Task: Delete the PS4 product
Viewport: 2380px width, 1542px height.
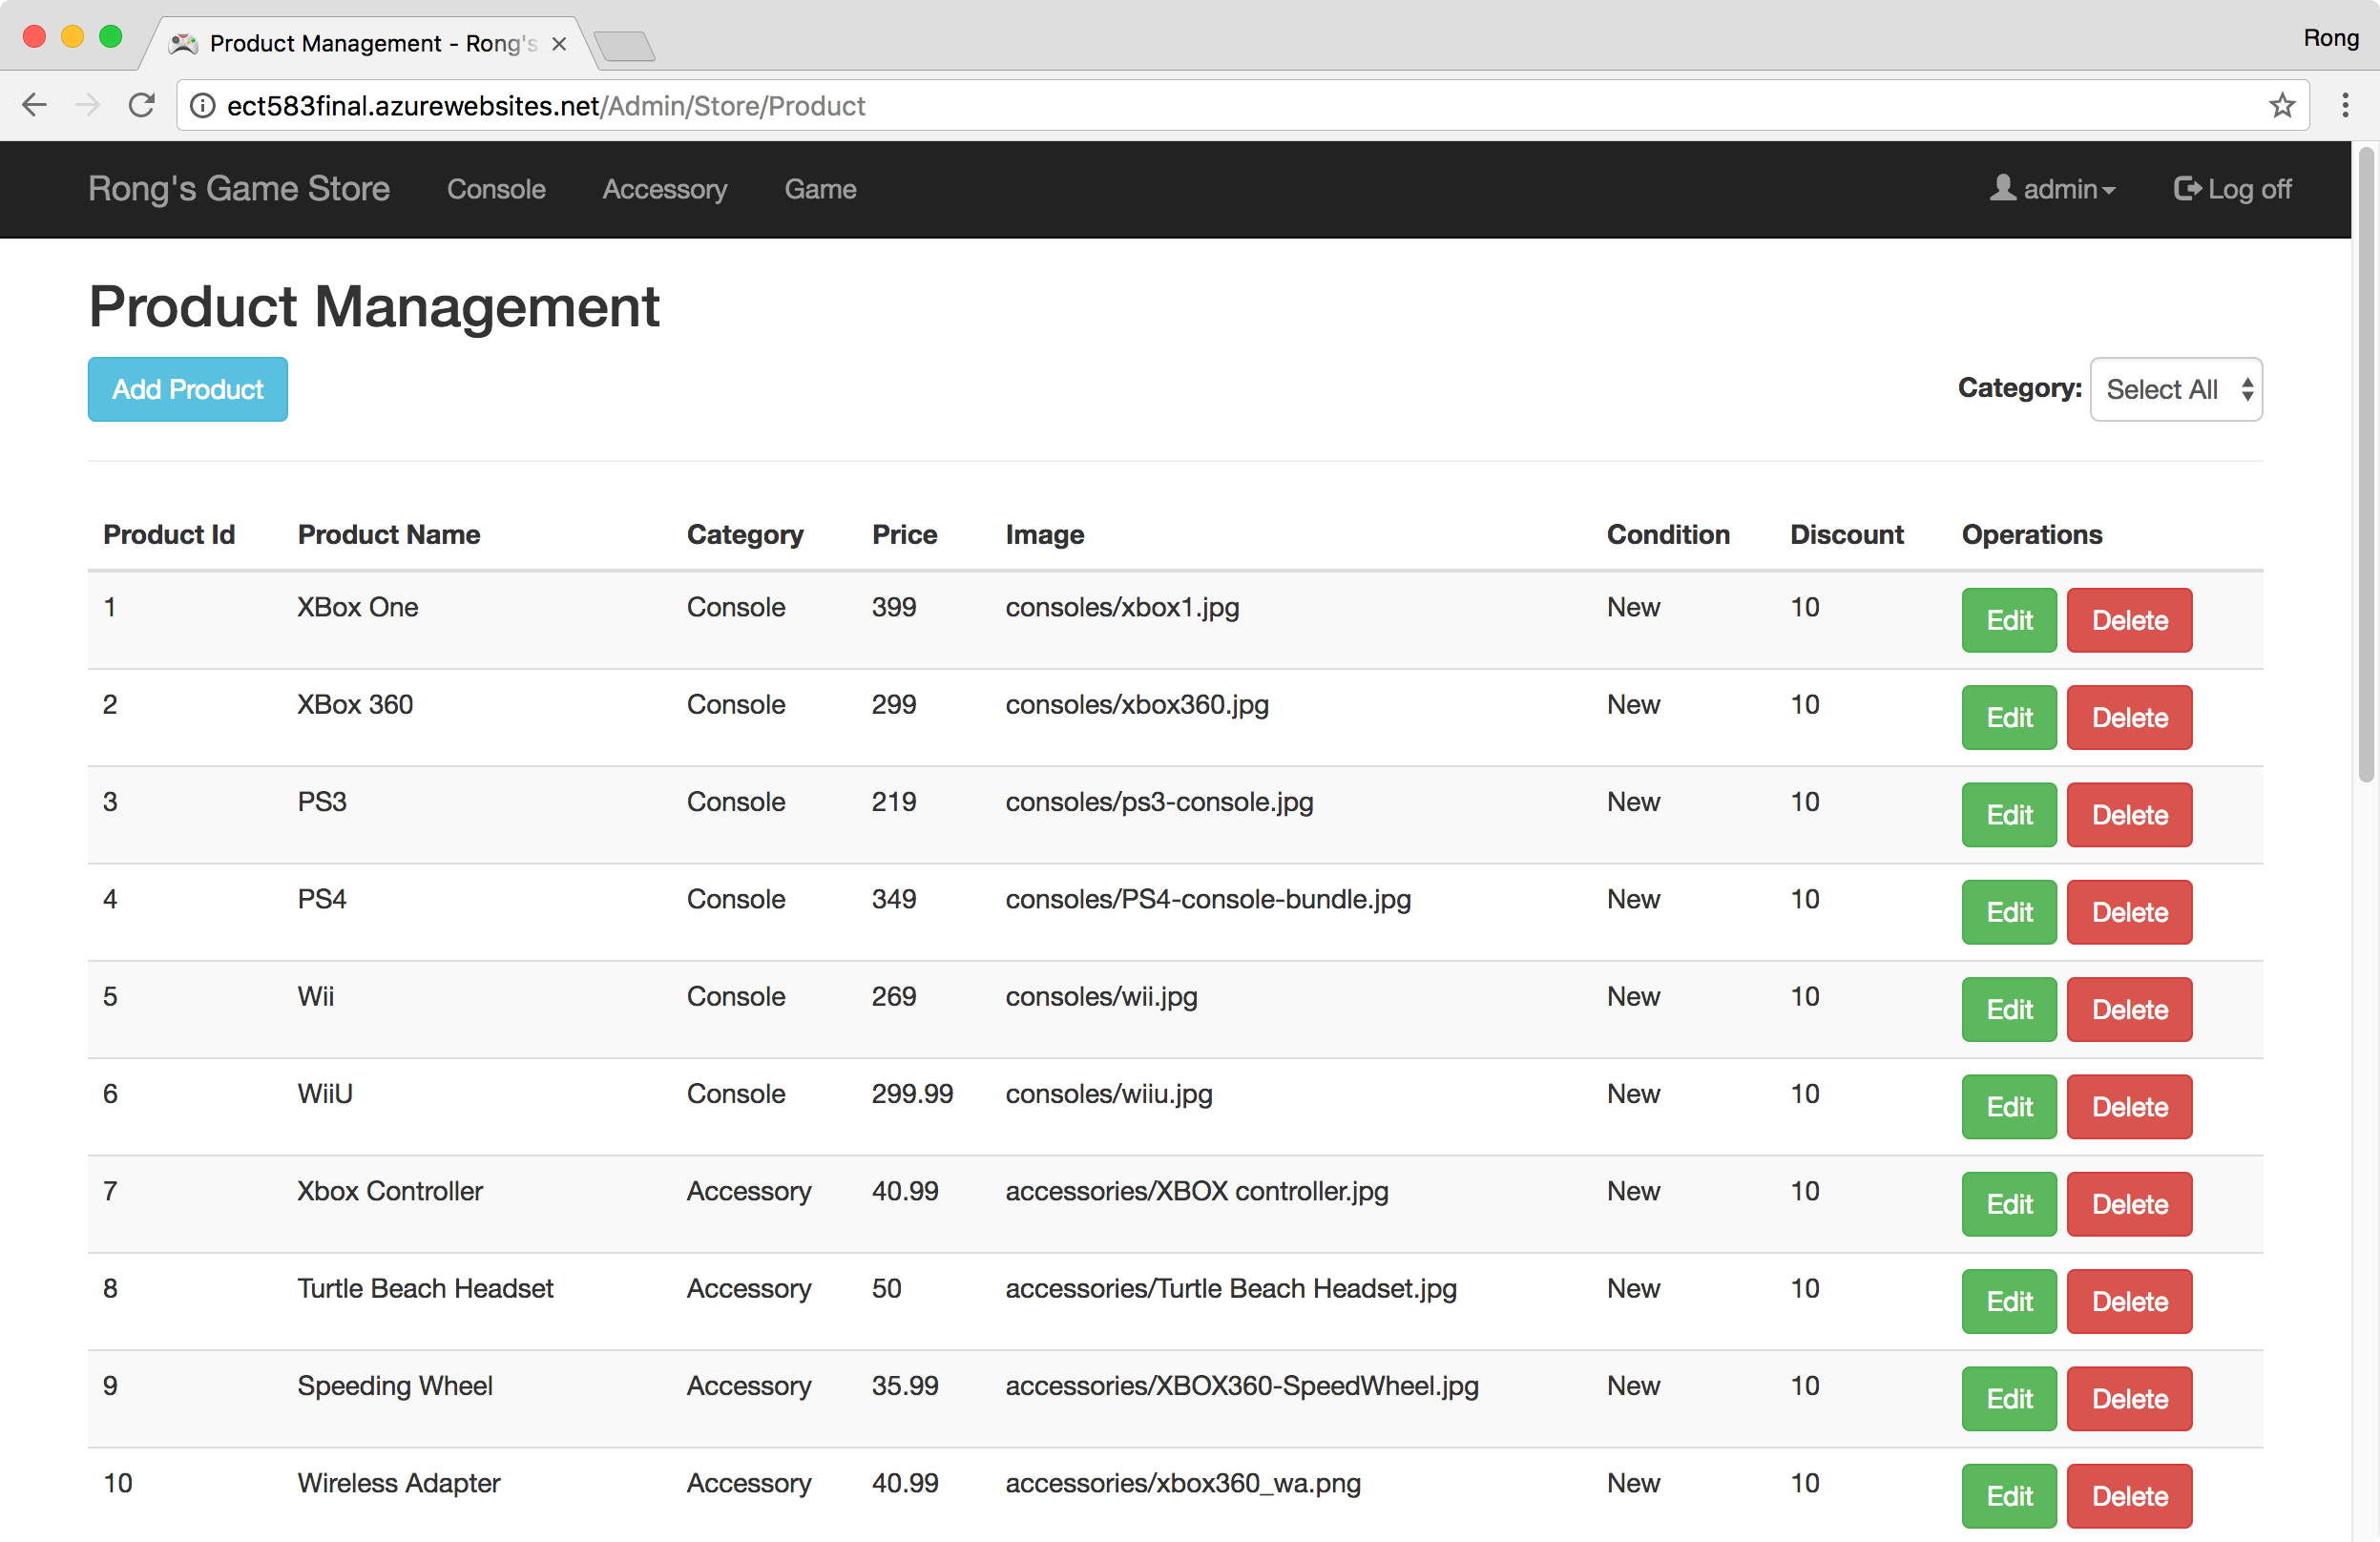Action: pyautogui.click(x=2130, y=912)
